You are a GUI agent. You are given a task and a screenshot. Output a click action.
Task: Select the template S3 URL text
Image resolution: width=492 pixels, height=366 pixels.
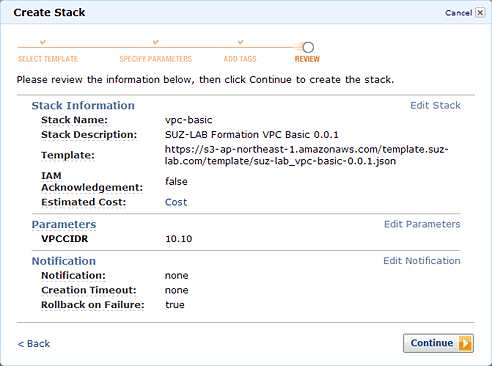point(307,155)
